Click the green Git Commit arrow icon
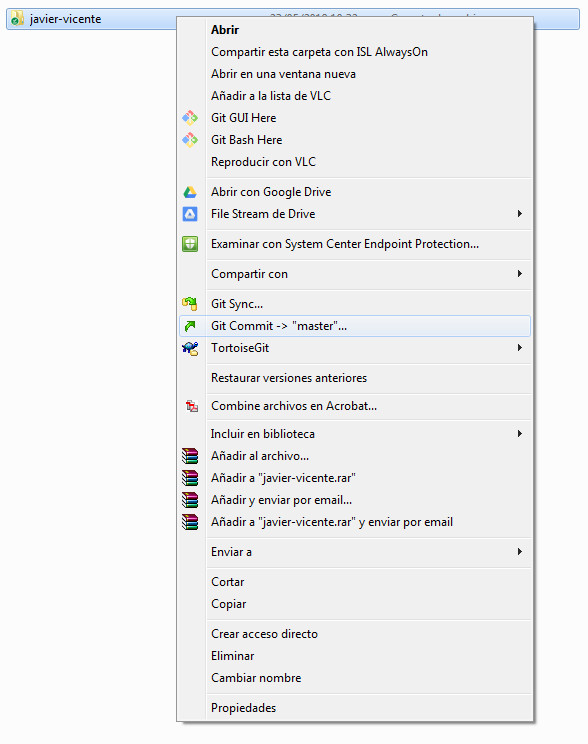The height and width of the screenshot is (744, 588). [190, 326]
